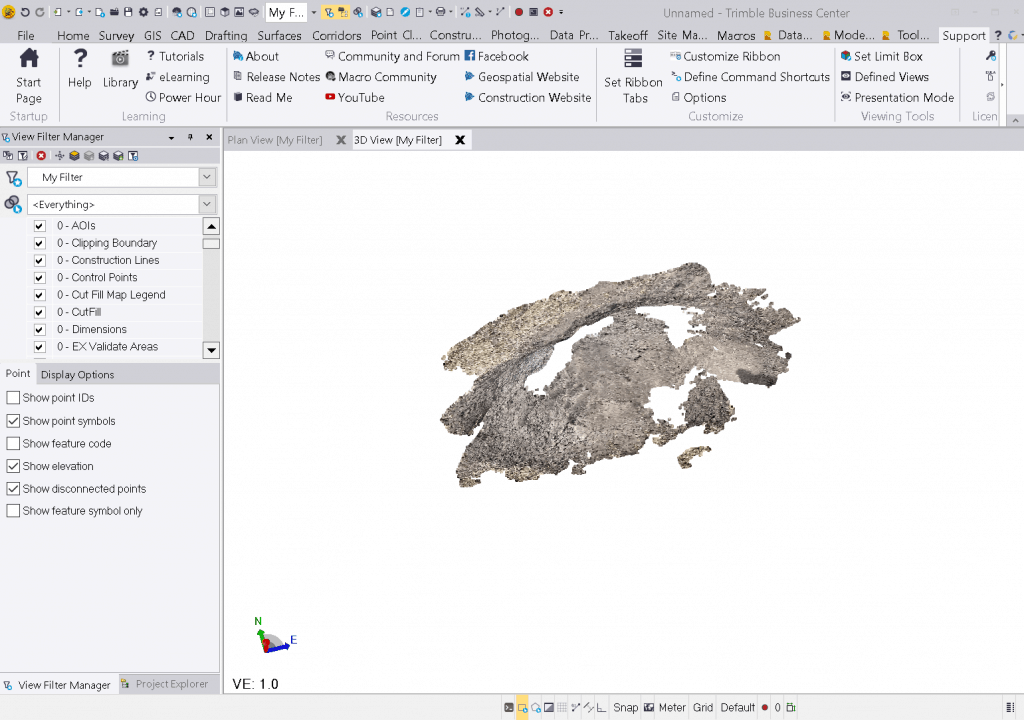The width and height of the screenshot is (1024, 720).
Task: Click red dot indicator in status bar
Action: (765, 708)
